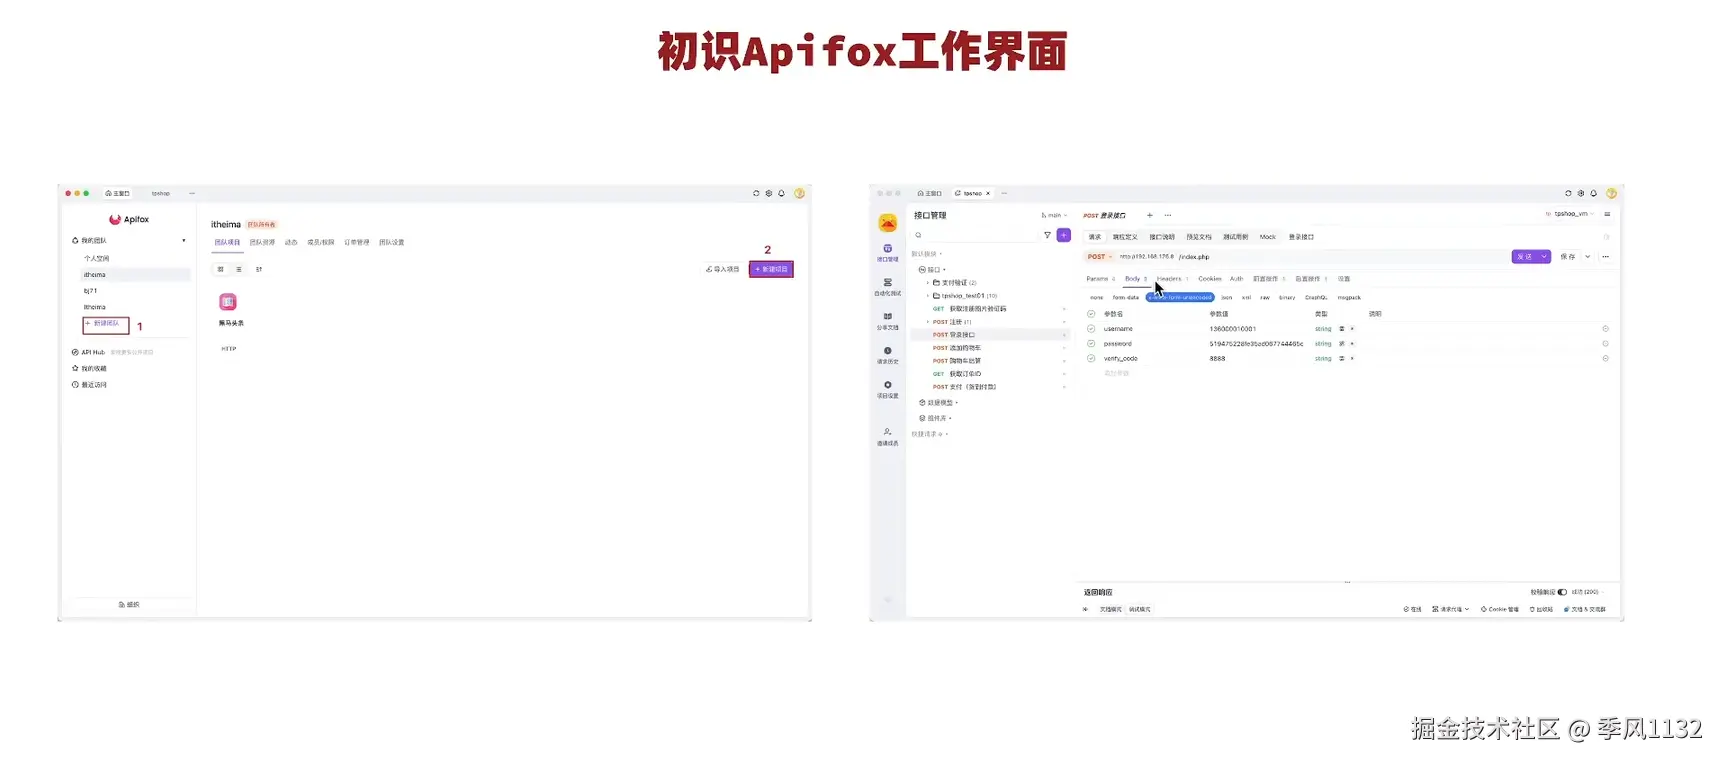Image resolution: width=1724 pixels, height=764 pixels.
Task: Open the 成员/权限 tab
Action: (321, 242)
